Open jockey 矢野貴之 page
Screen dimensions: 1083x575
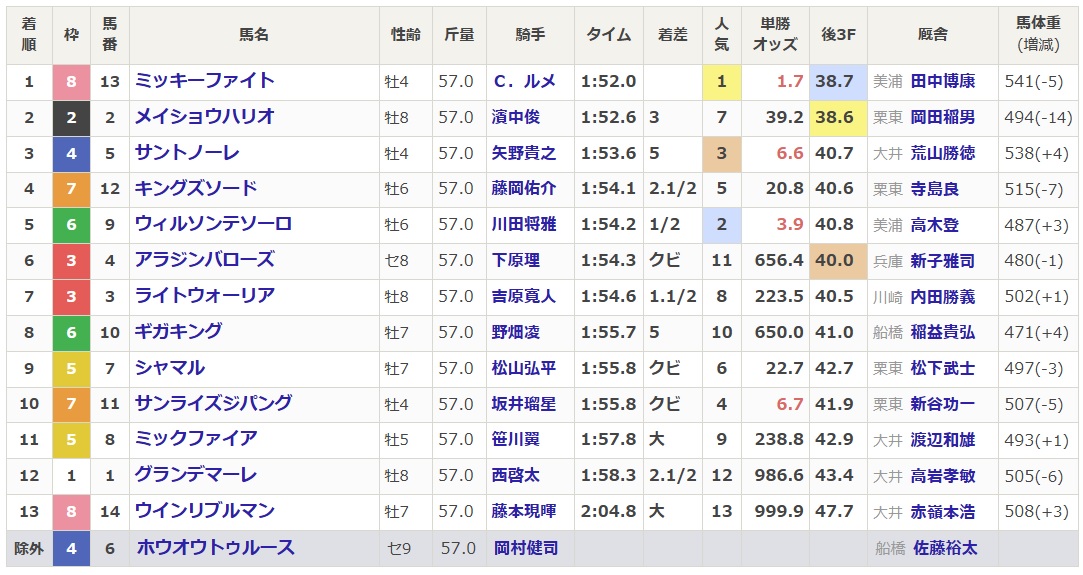click(x=523, y=153)
